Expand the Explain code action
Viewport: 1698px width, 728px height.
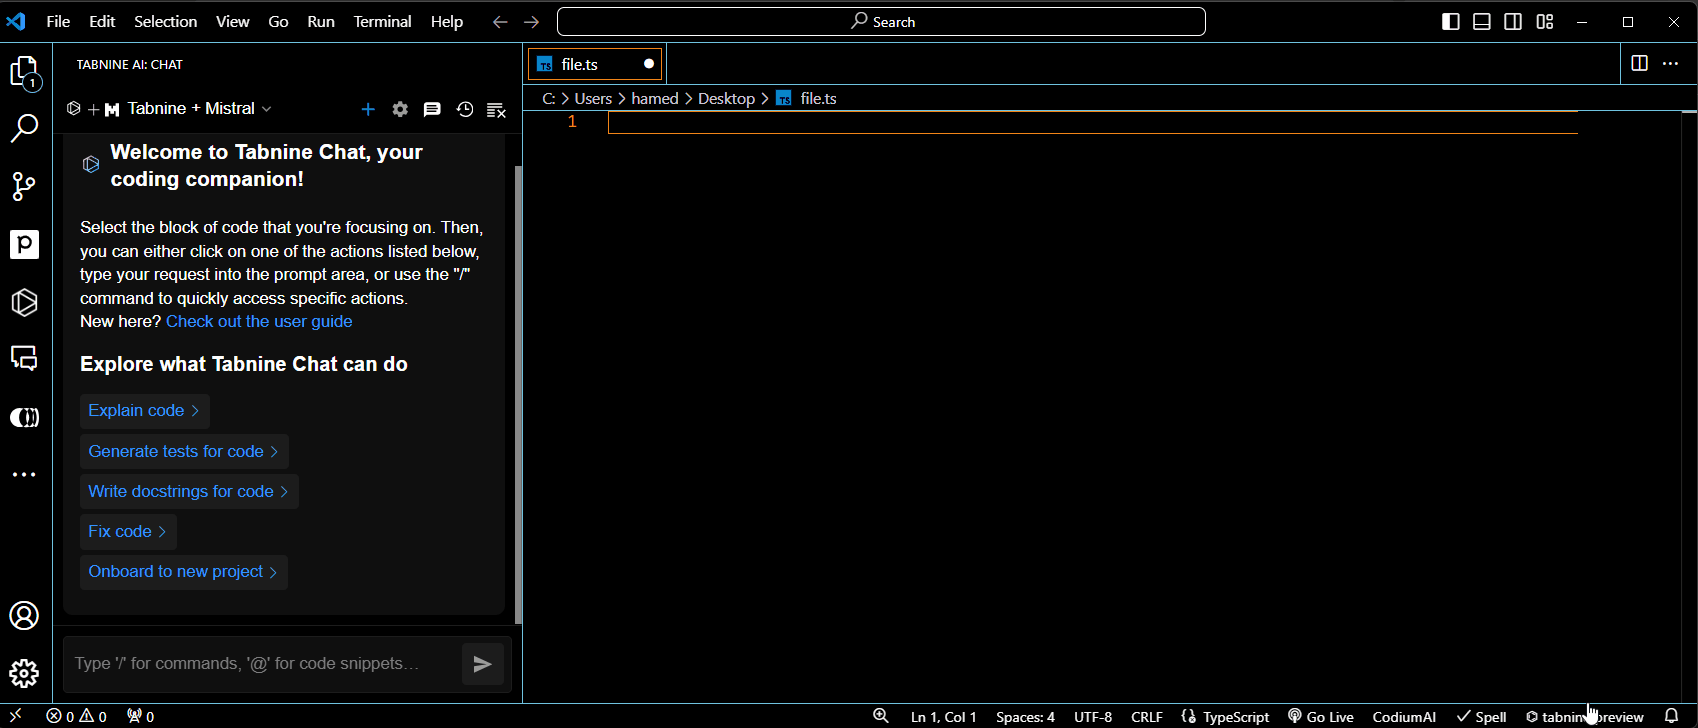[145, 411]
